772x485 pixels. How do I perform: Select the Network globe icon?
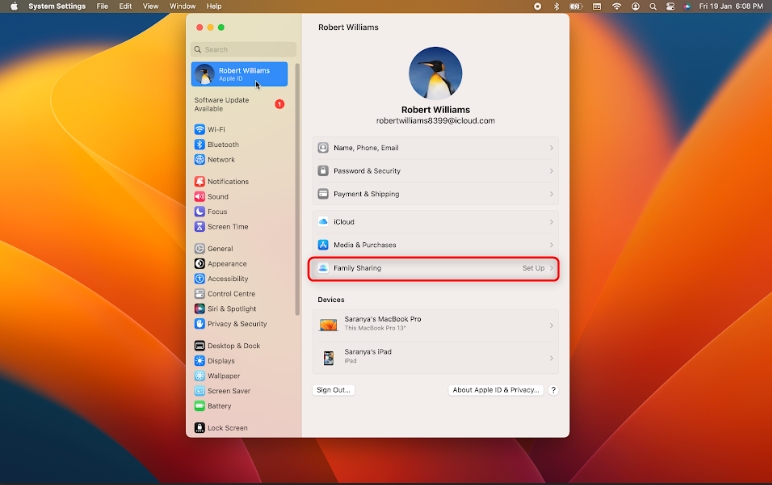(x=199, y=160)
